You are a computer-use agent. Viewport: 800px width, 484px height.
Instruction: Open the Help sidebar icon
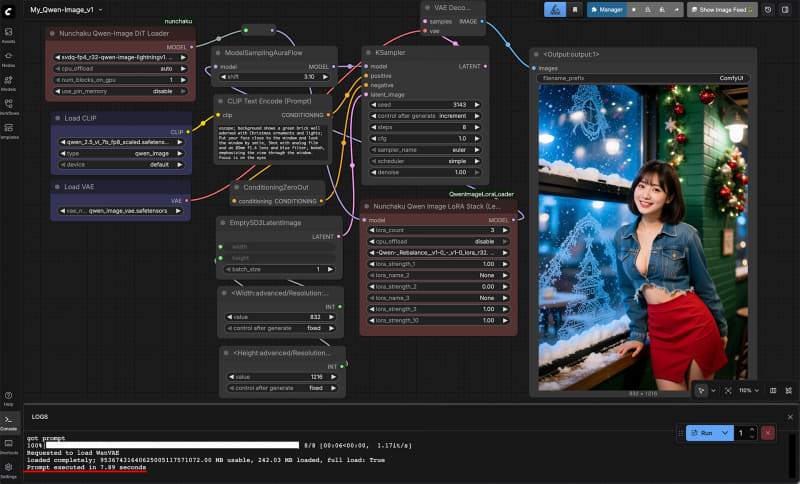coord(9,398)
